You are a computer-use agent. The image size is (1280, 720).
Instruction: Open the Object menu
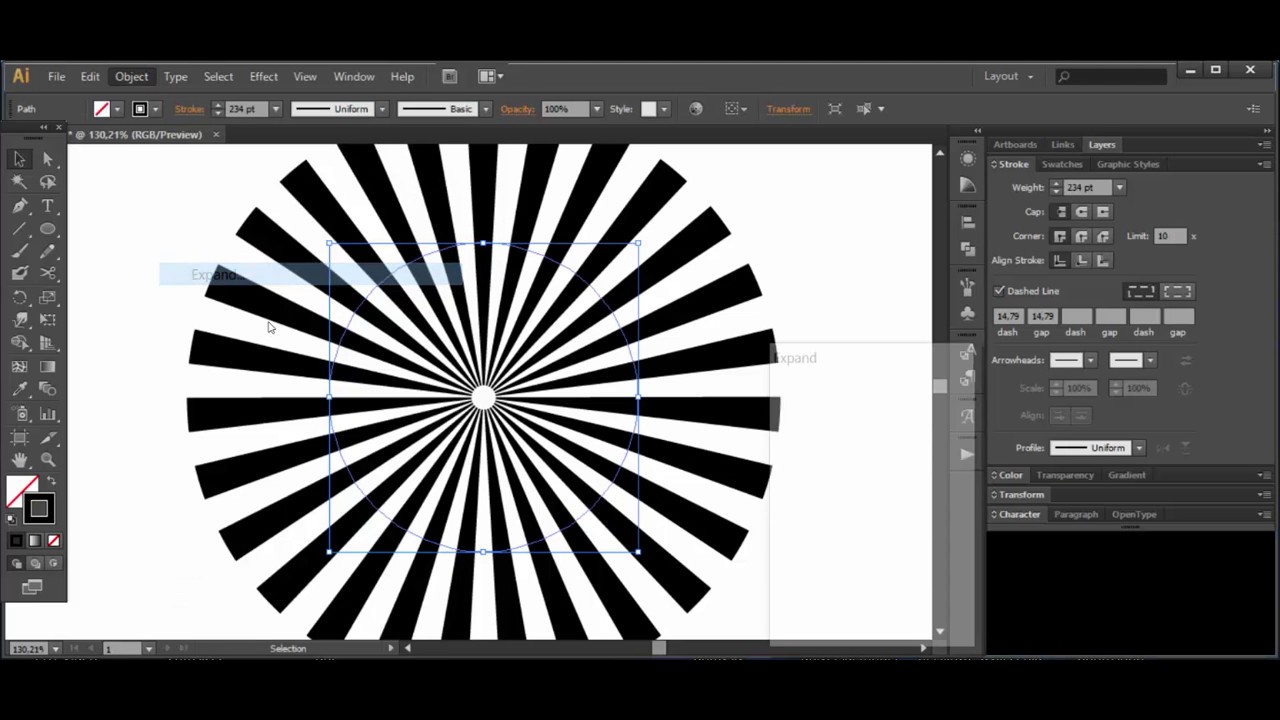[131, 76]
